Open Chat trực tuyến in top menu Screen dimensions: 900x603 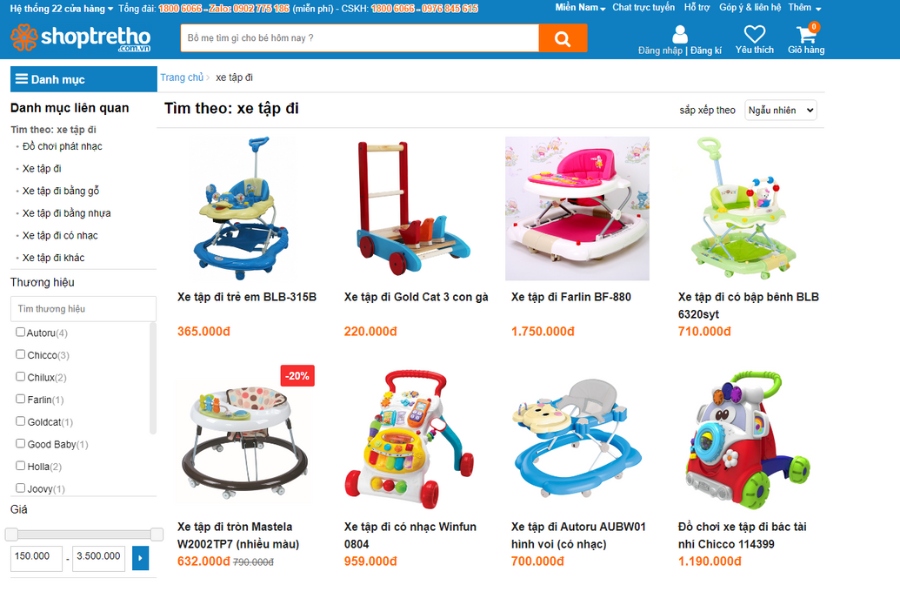point(643,7)
